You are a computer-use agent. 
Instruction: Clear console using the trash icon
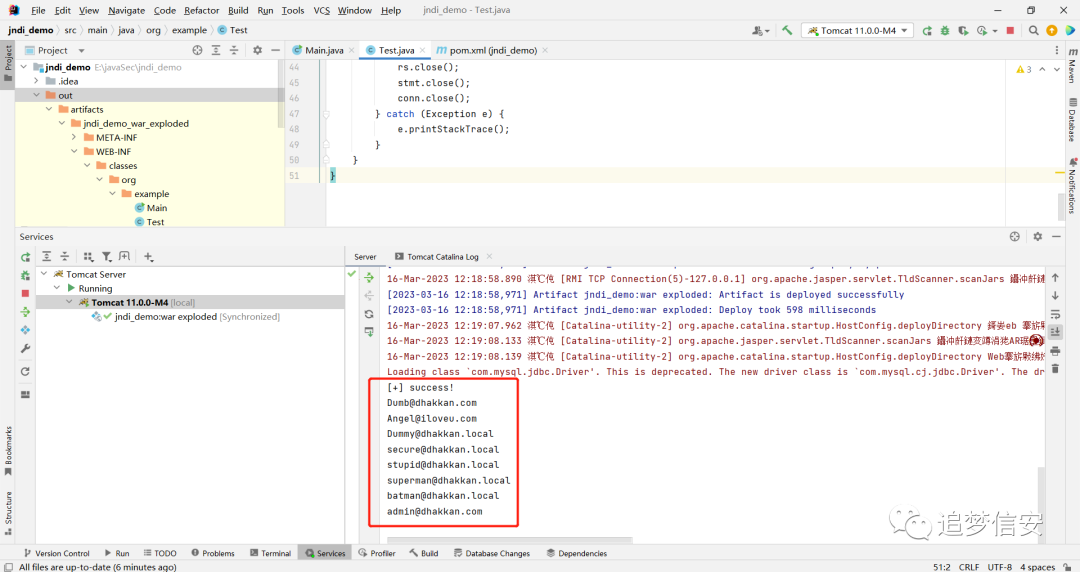(x=1055, y=369)
